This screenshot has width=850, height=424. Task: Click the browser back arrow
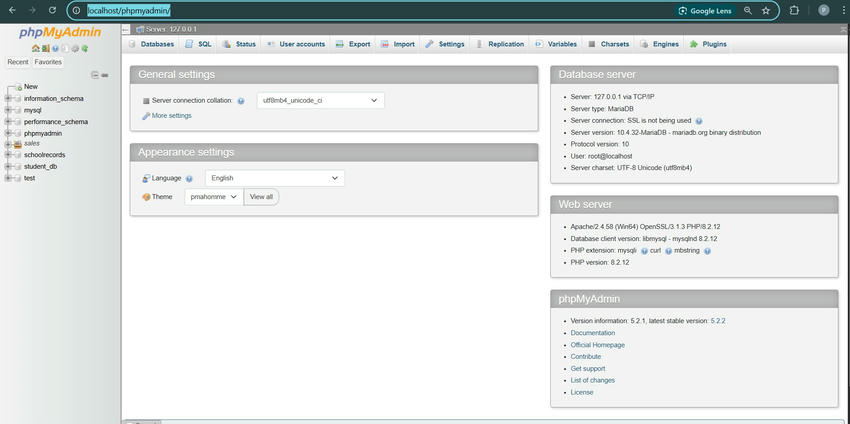tap(12, 10)
